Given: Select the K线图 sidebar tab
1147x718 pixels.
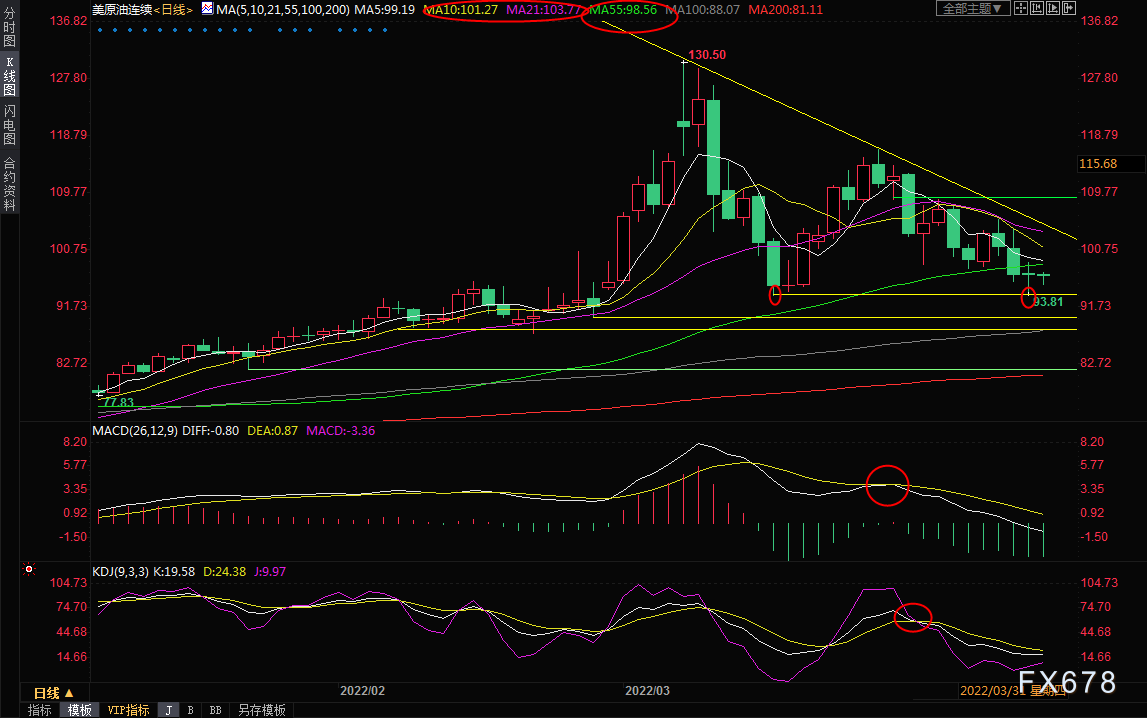Looking at the screenshot, I should pyautogui.click(x=10, y=75).
